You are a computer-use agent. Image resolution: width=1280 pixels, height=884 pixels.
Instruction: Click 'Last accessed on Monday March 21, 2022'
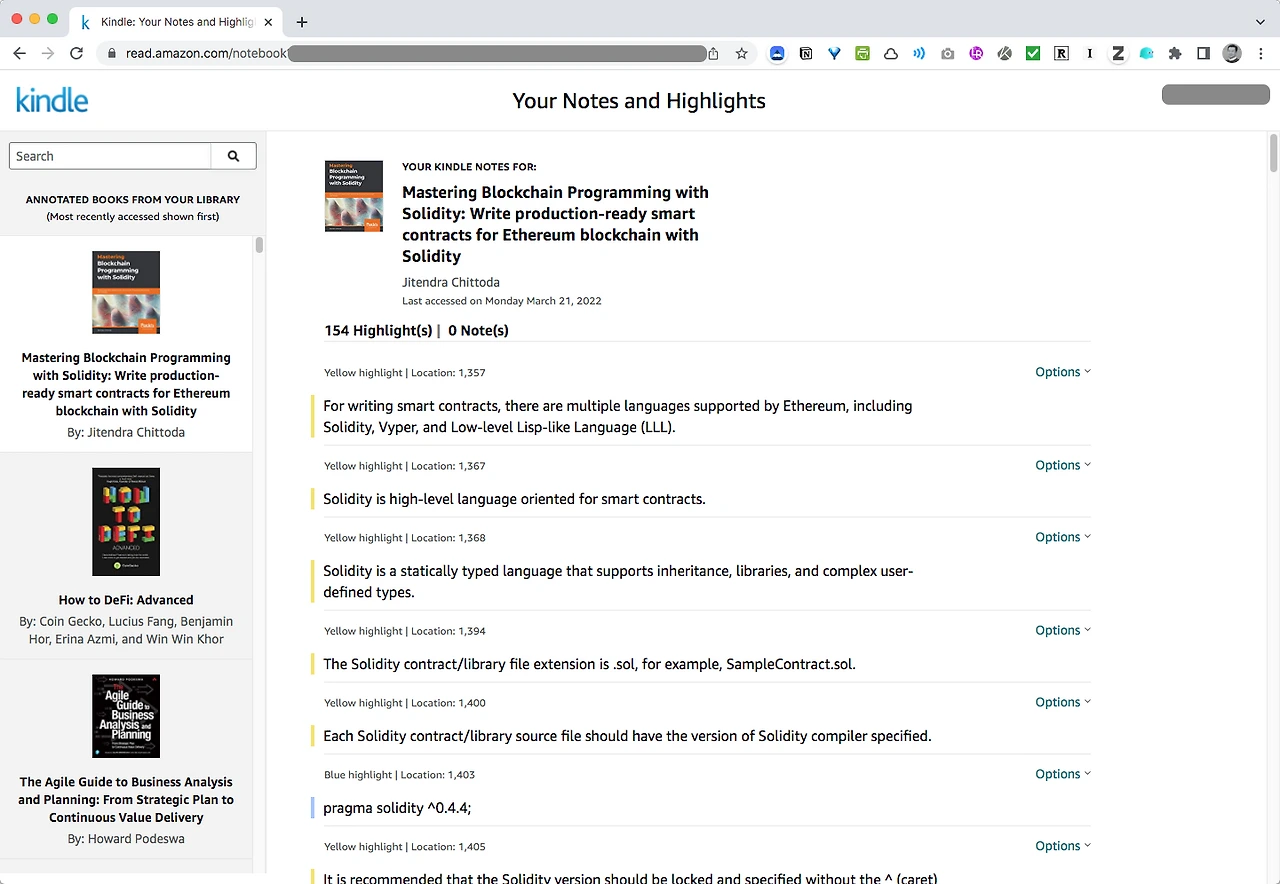point(502,301)
